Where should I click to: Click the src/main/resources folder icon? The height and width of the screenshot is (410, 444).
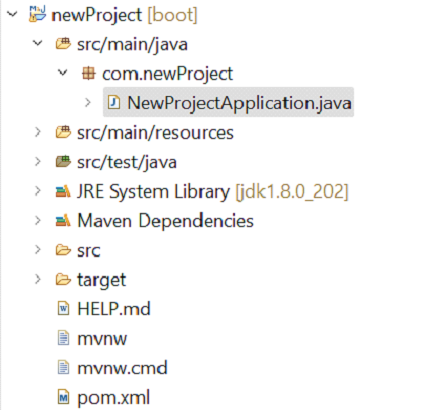tap(63, 132)
